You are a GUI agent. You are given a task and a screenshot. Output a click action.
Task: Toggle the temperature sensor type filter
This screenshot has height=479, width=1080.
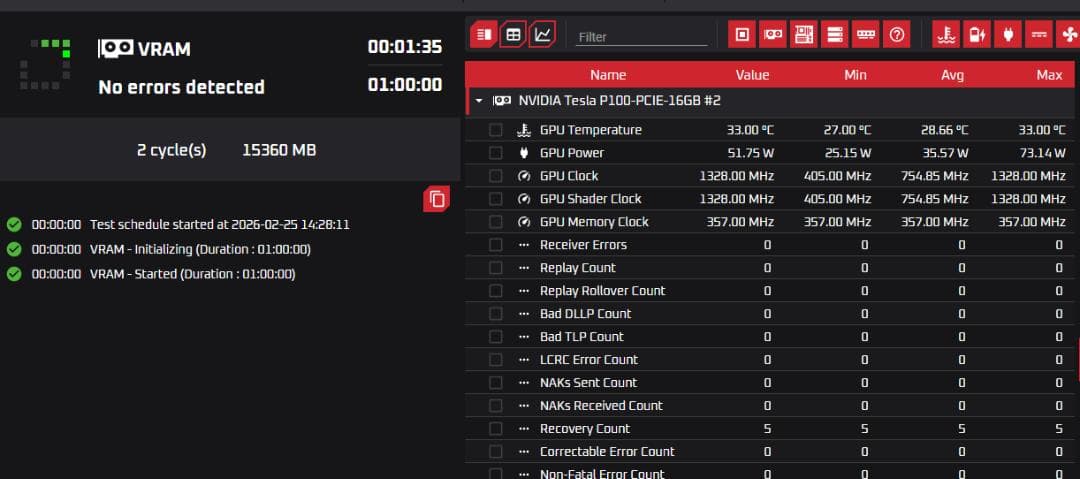click(946, 34)
